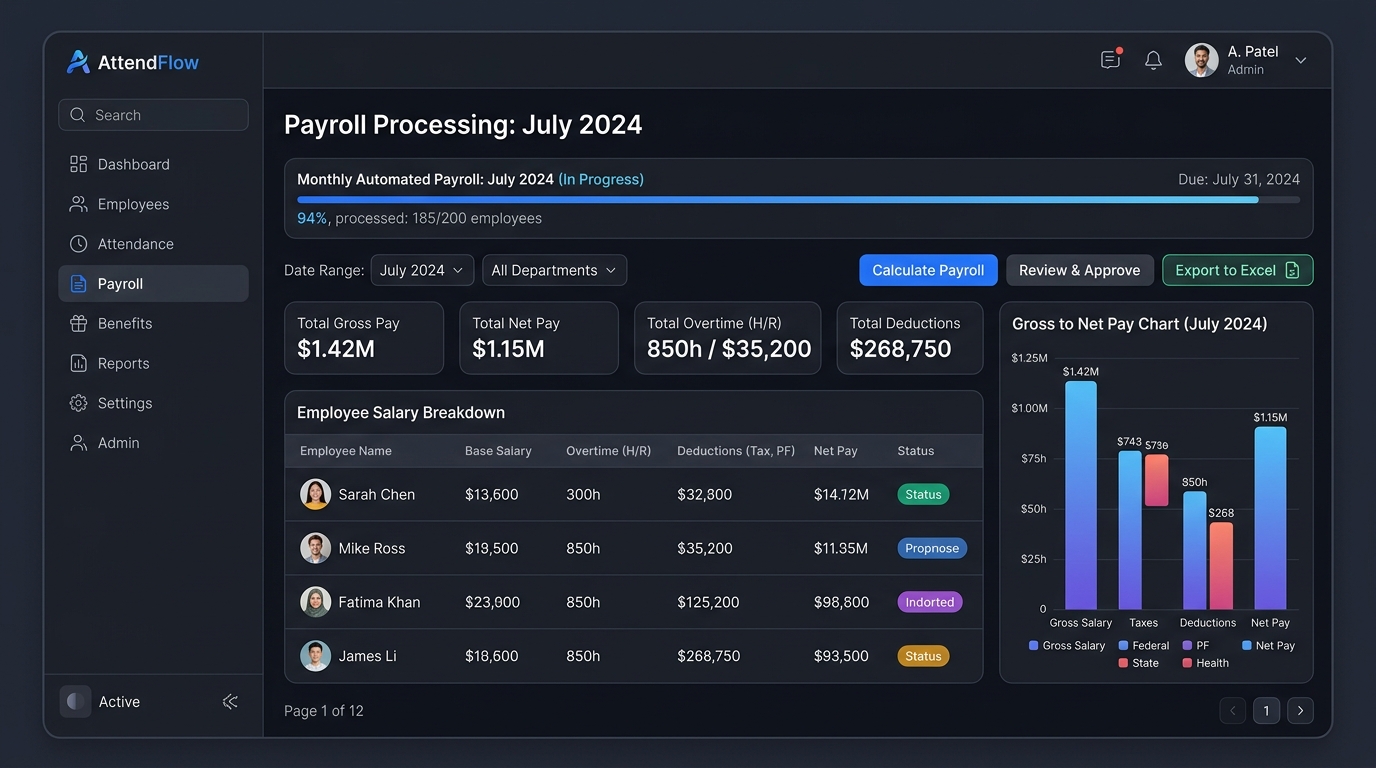Click the Indorted status badge for Fatima Khan
Viewport: 1376px width, 768px height.
pos(930,602)
